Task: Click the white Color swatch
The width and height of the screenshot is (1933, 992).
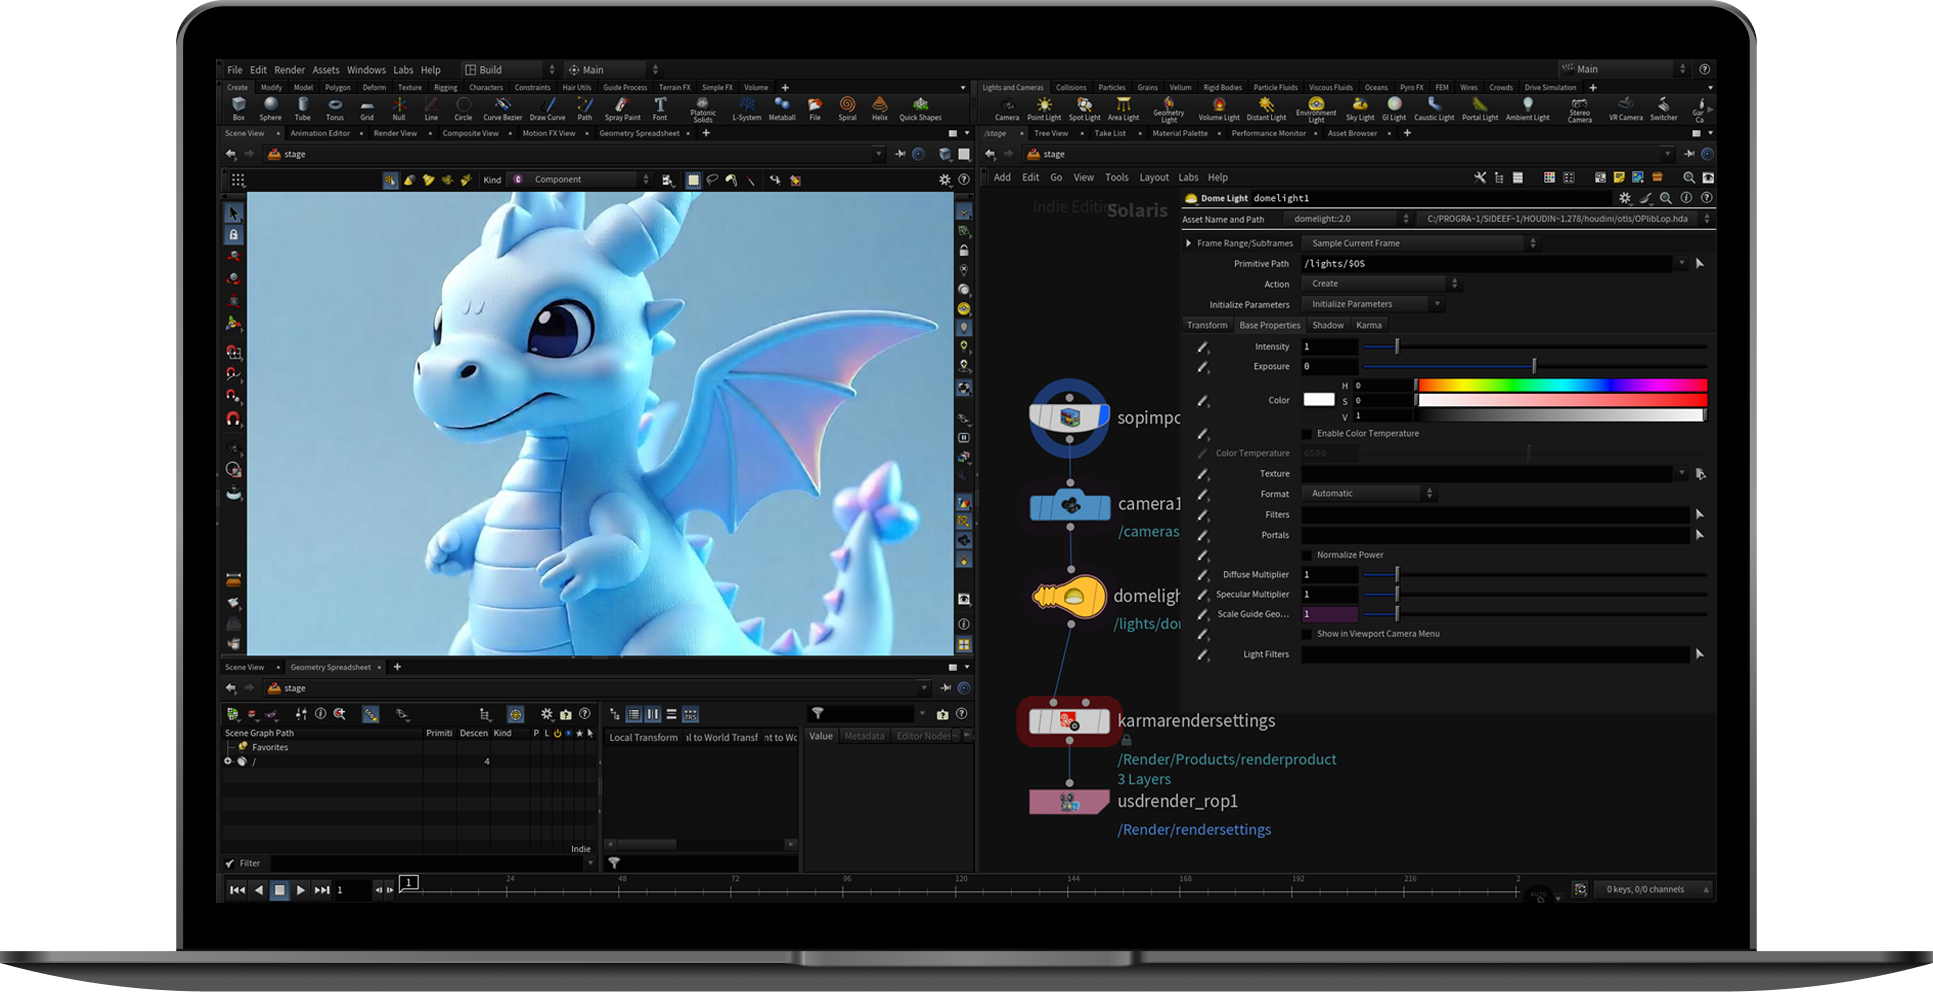Action: 1318,400
